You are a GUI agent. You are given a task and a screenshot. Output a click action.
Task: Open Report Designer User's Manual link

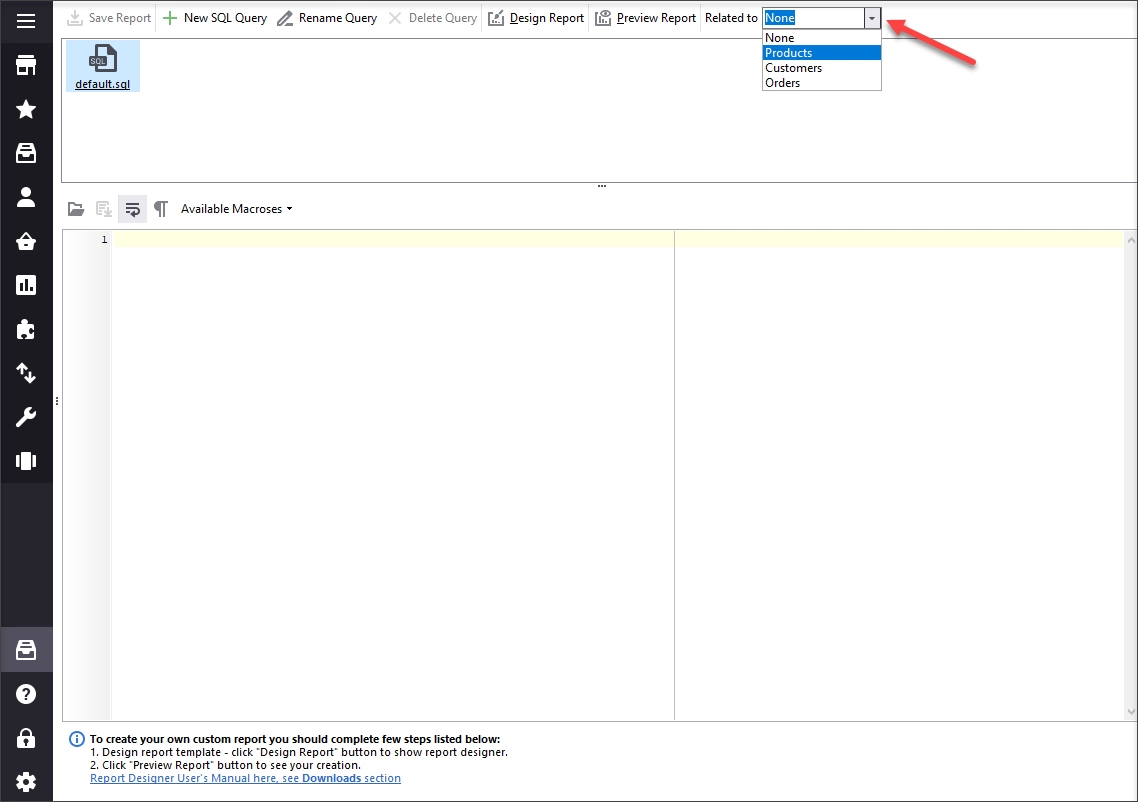coord(245,778)
